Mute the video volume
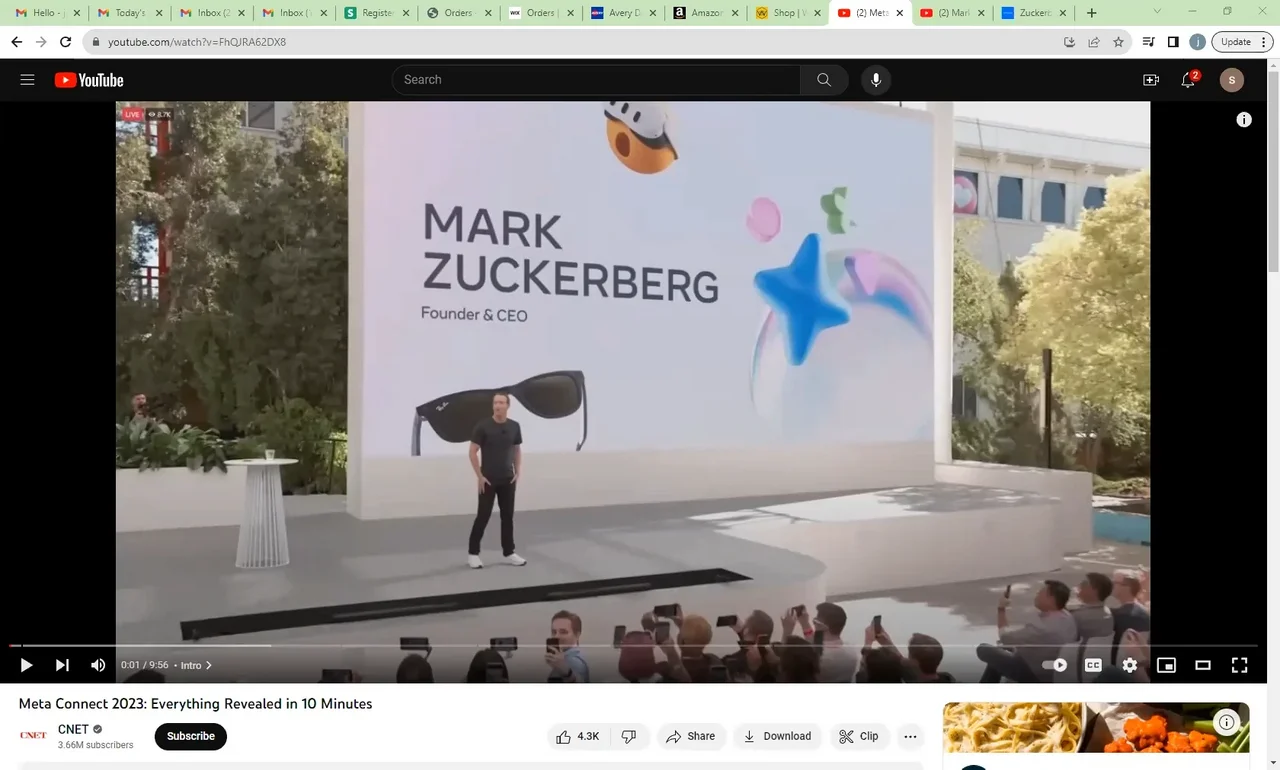 tap(98, 665)
